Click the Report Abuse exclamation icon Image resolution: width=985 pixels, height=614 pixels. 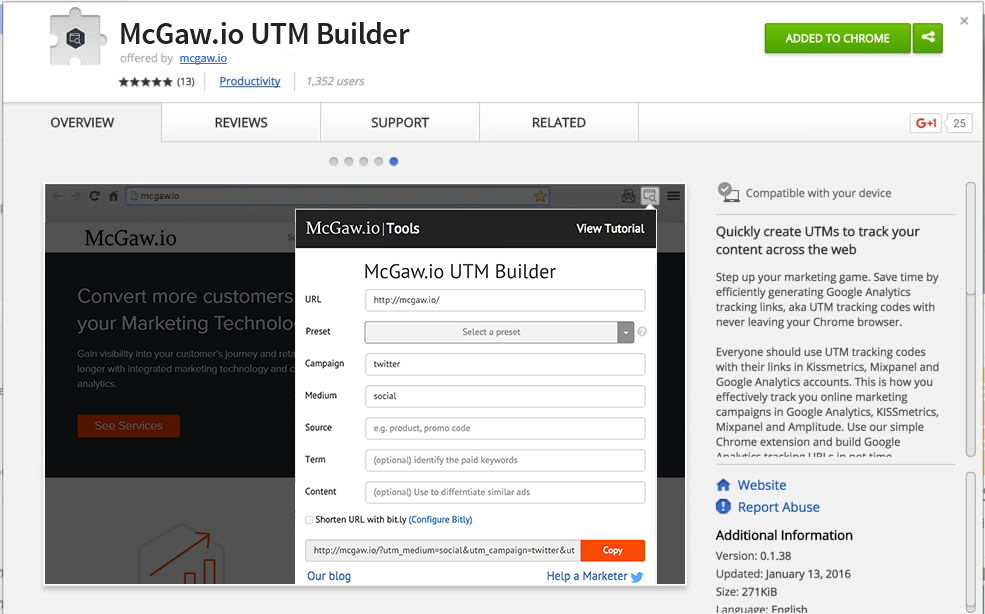(724, 507)
